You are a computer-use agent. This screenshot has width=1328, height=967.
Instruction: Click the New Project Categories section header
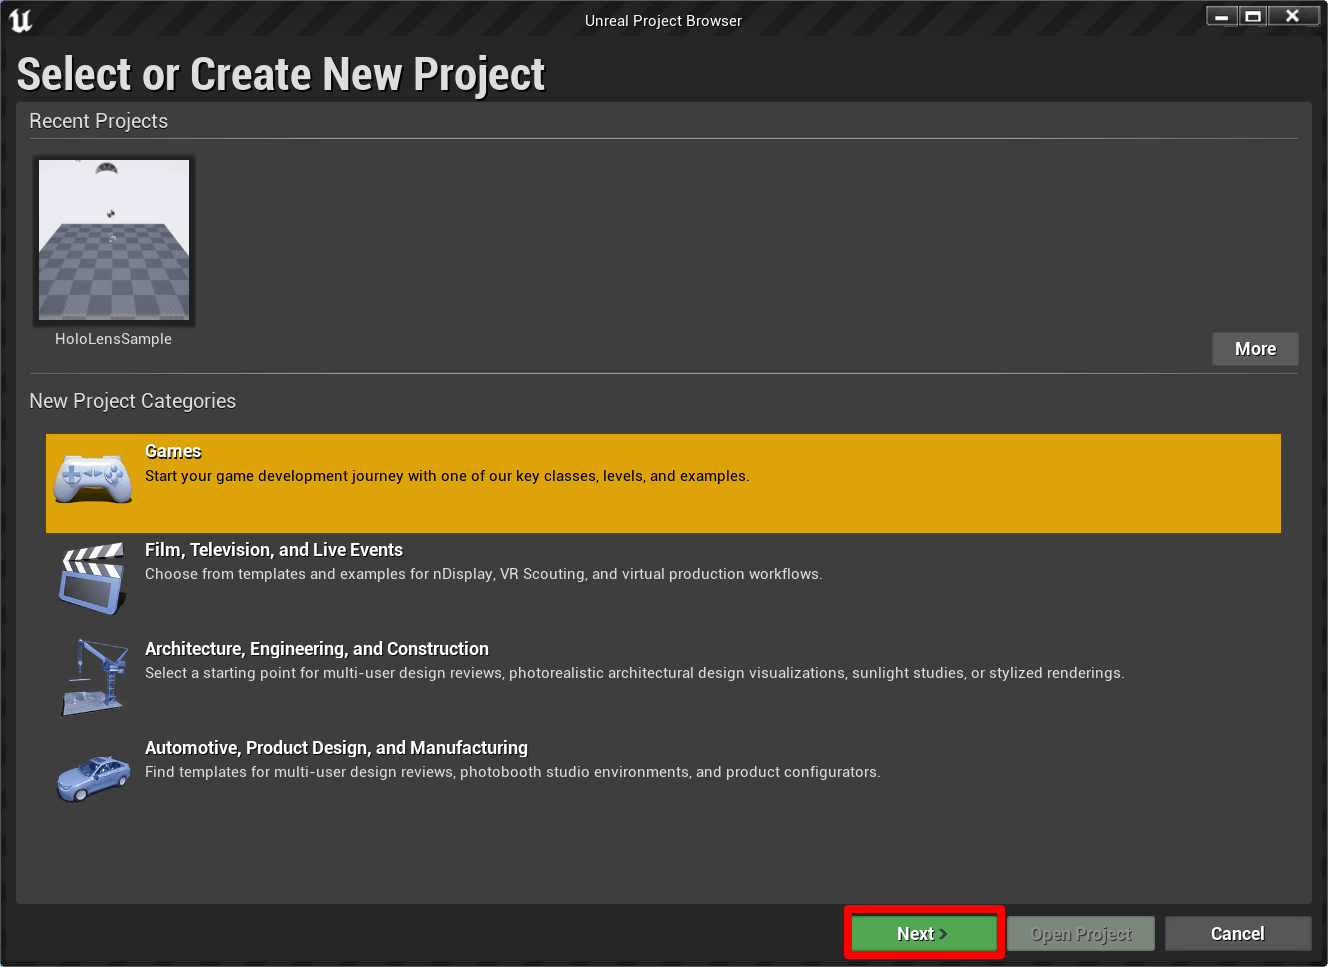pos(132,401)
